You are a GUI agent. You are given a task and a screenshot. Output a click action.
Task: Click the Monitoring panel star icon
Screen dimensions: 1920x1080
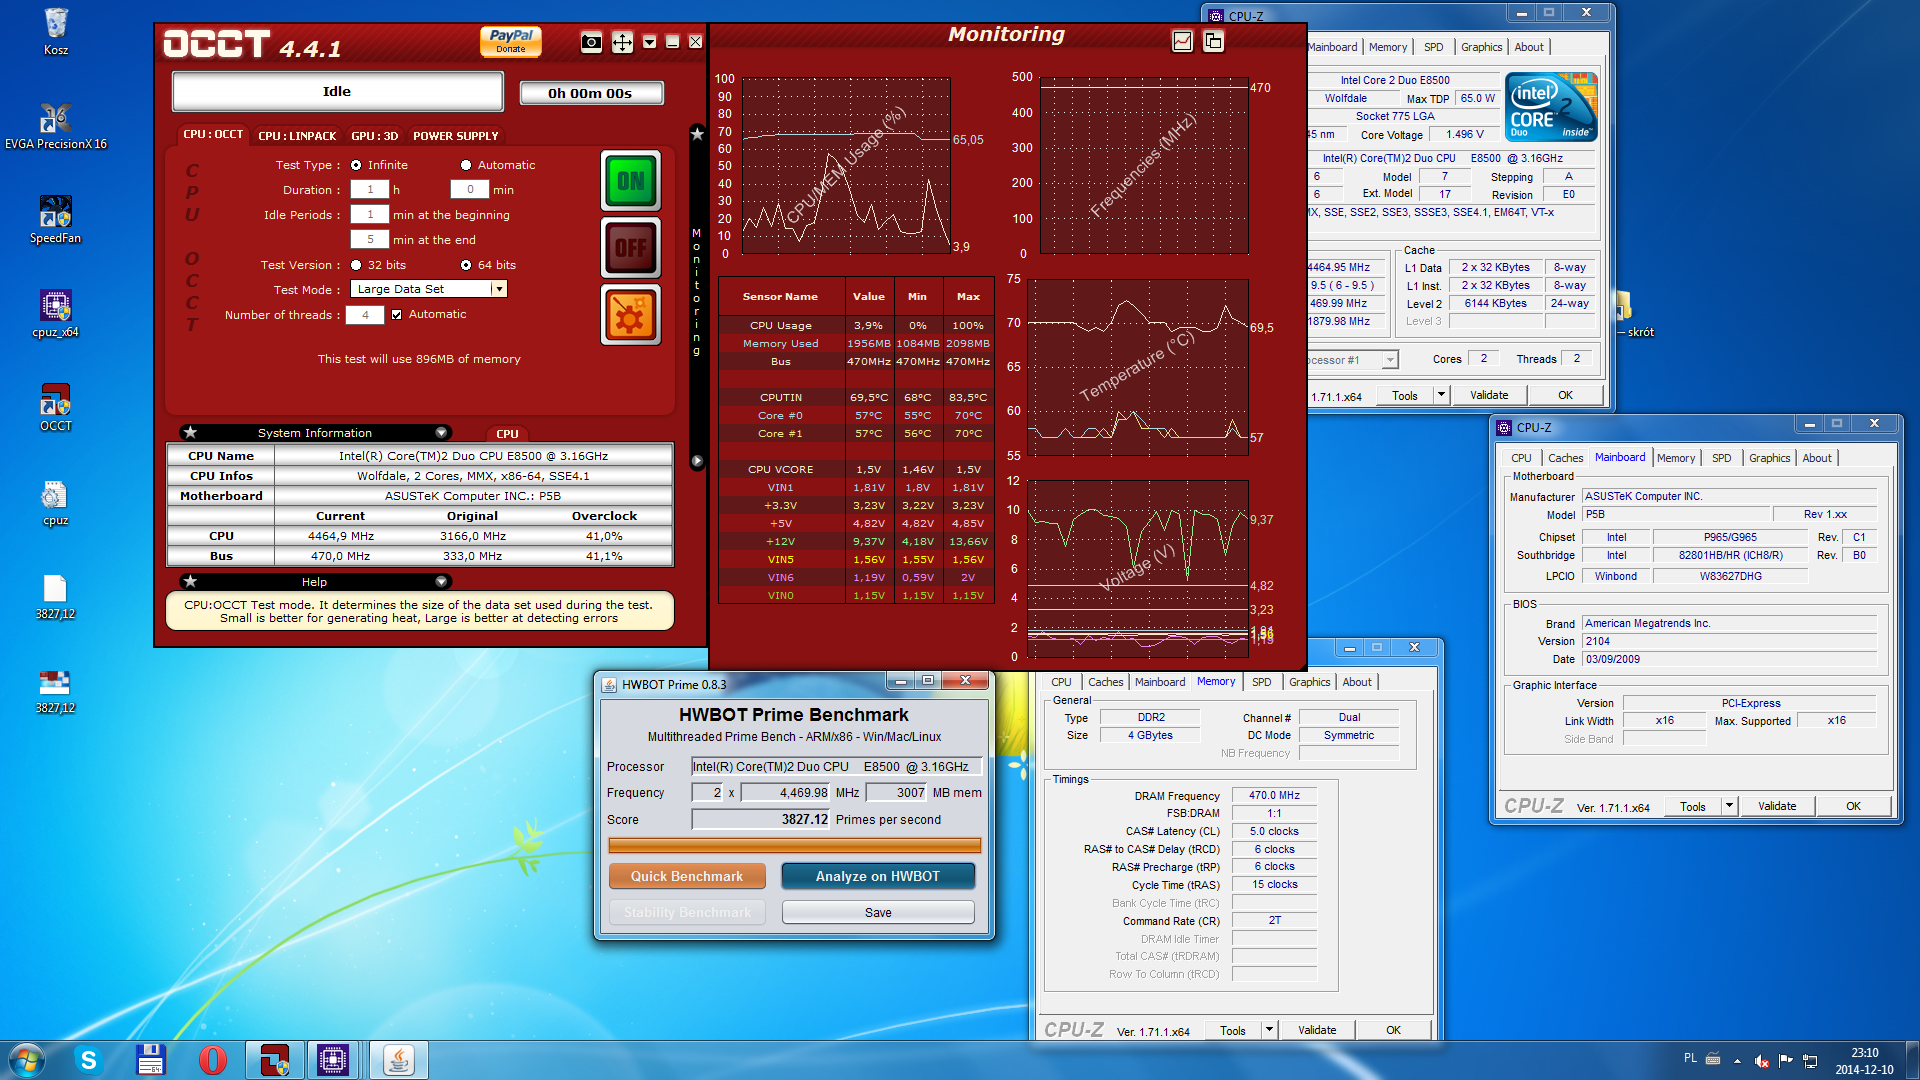[x=697, y=134]
